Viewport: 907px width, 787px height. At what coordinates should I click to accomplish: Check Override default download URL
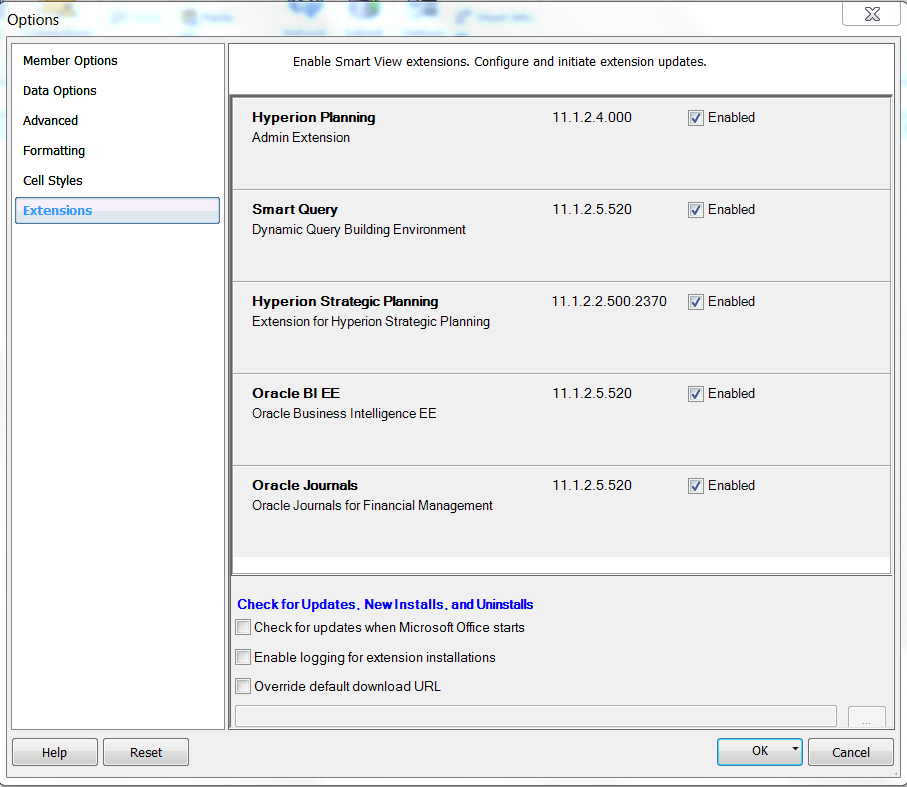(243, 686)
